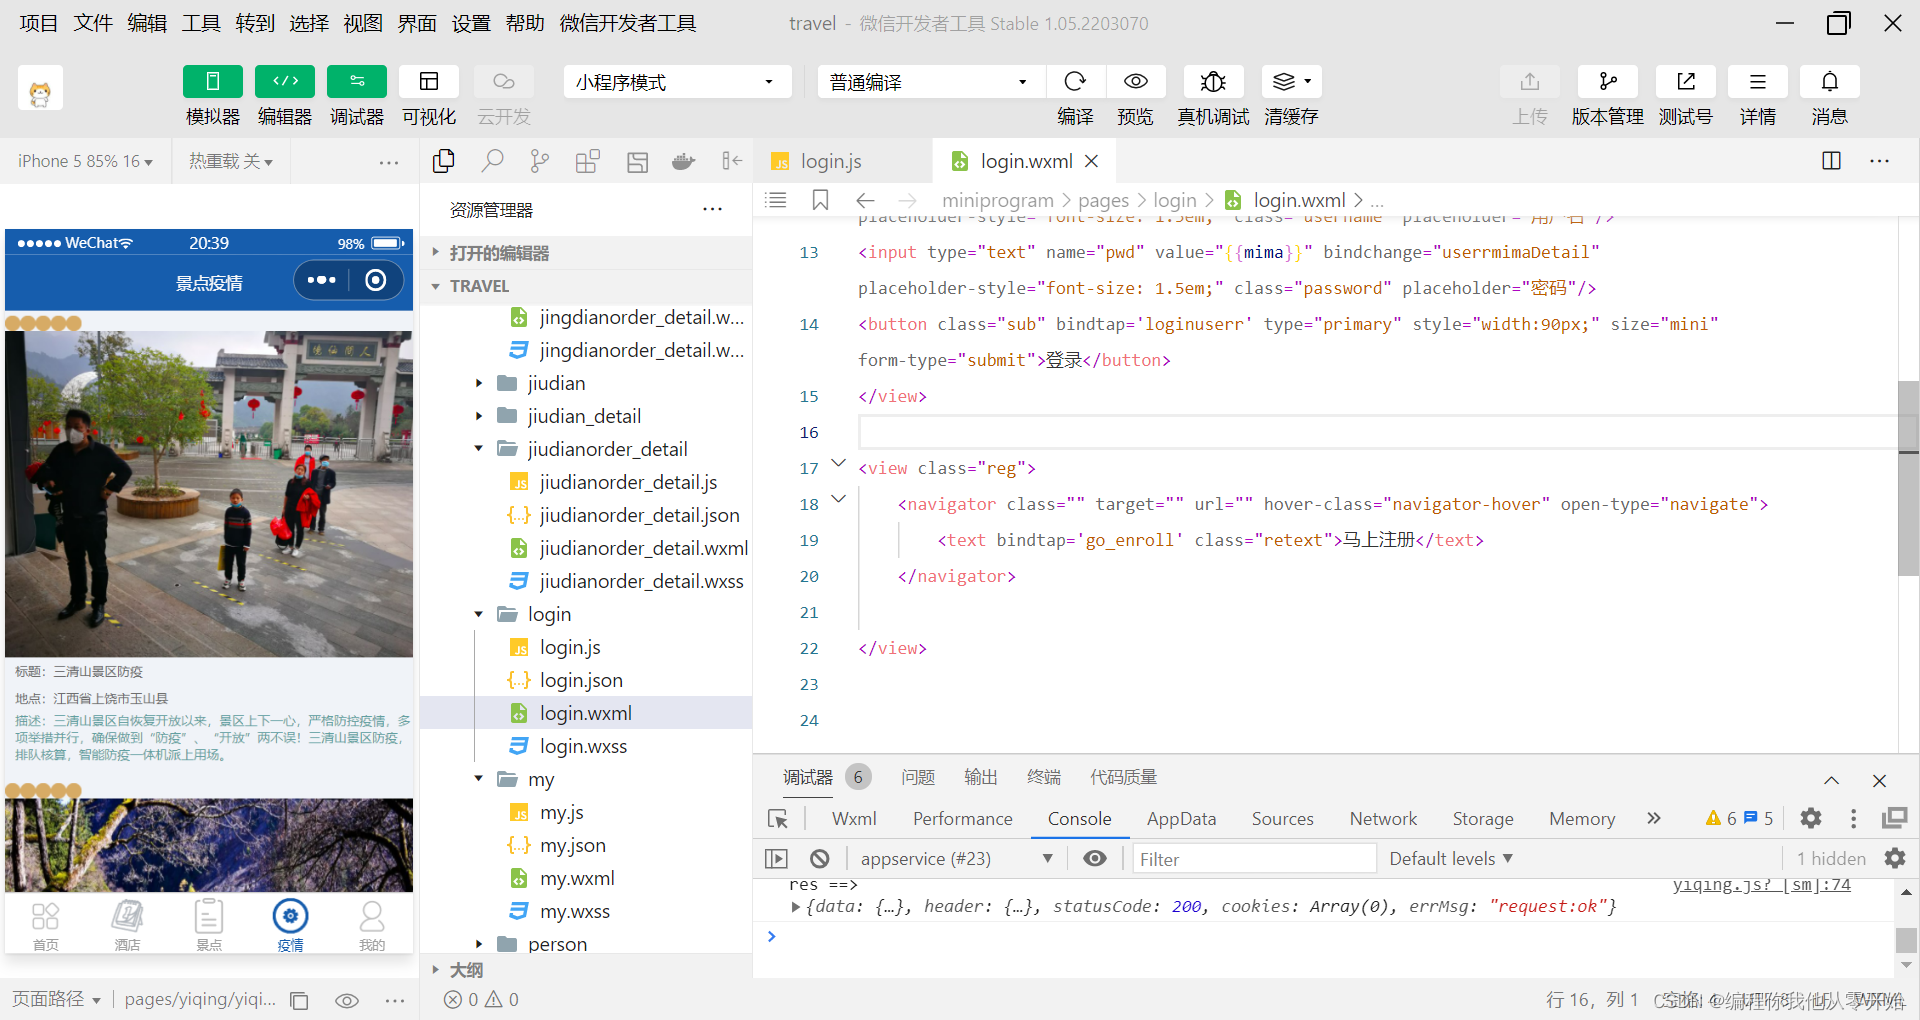This screenshot has height=1020, width=1920.
Task: Click the yiqing.js source link
Action: pos(1761,885)
